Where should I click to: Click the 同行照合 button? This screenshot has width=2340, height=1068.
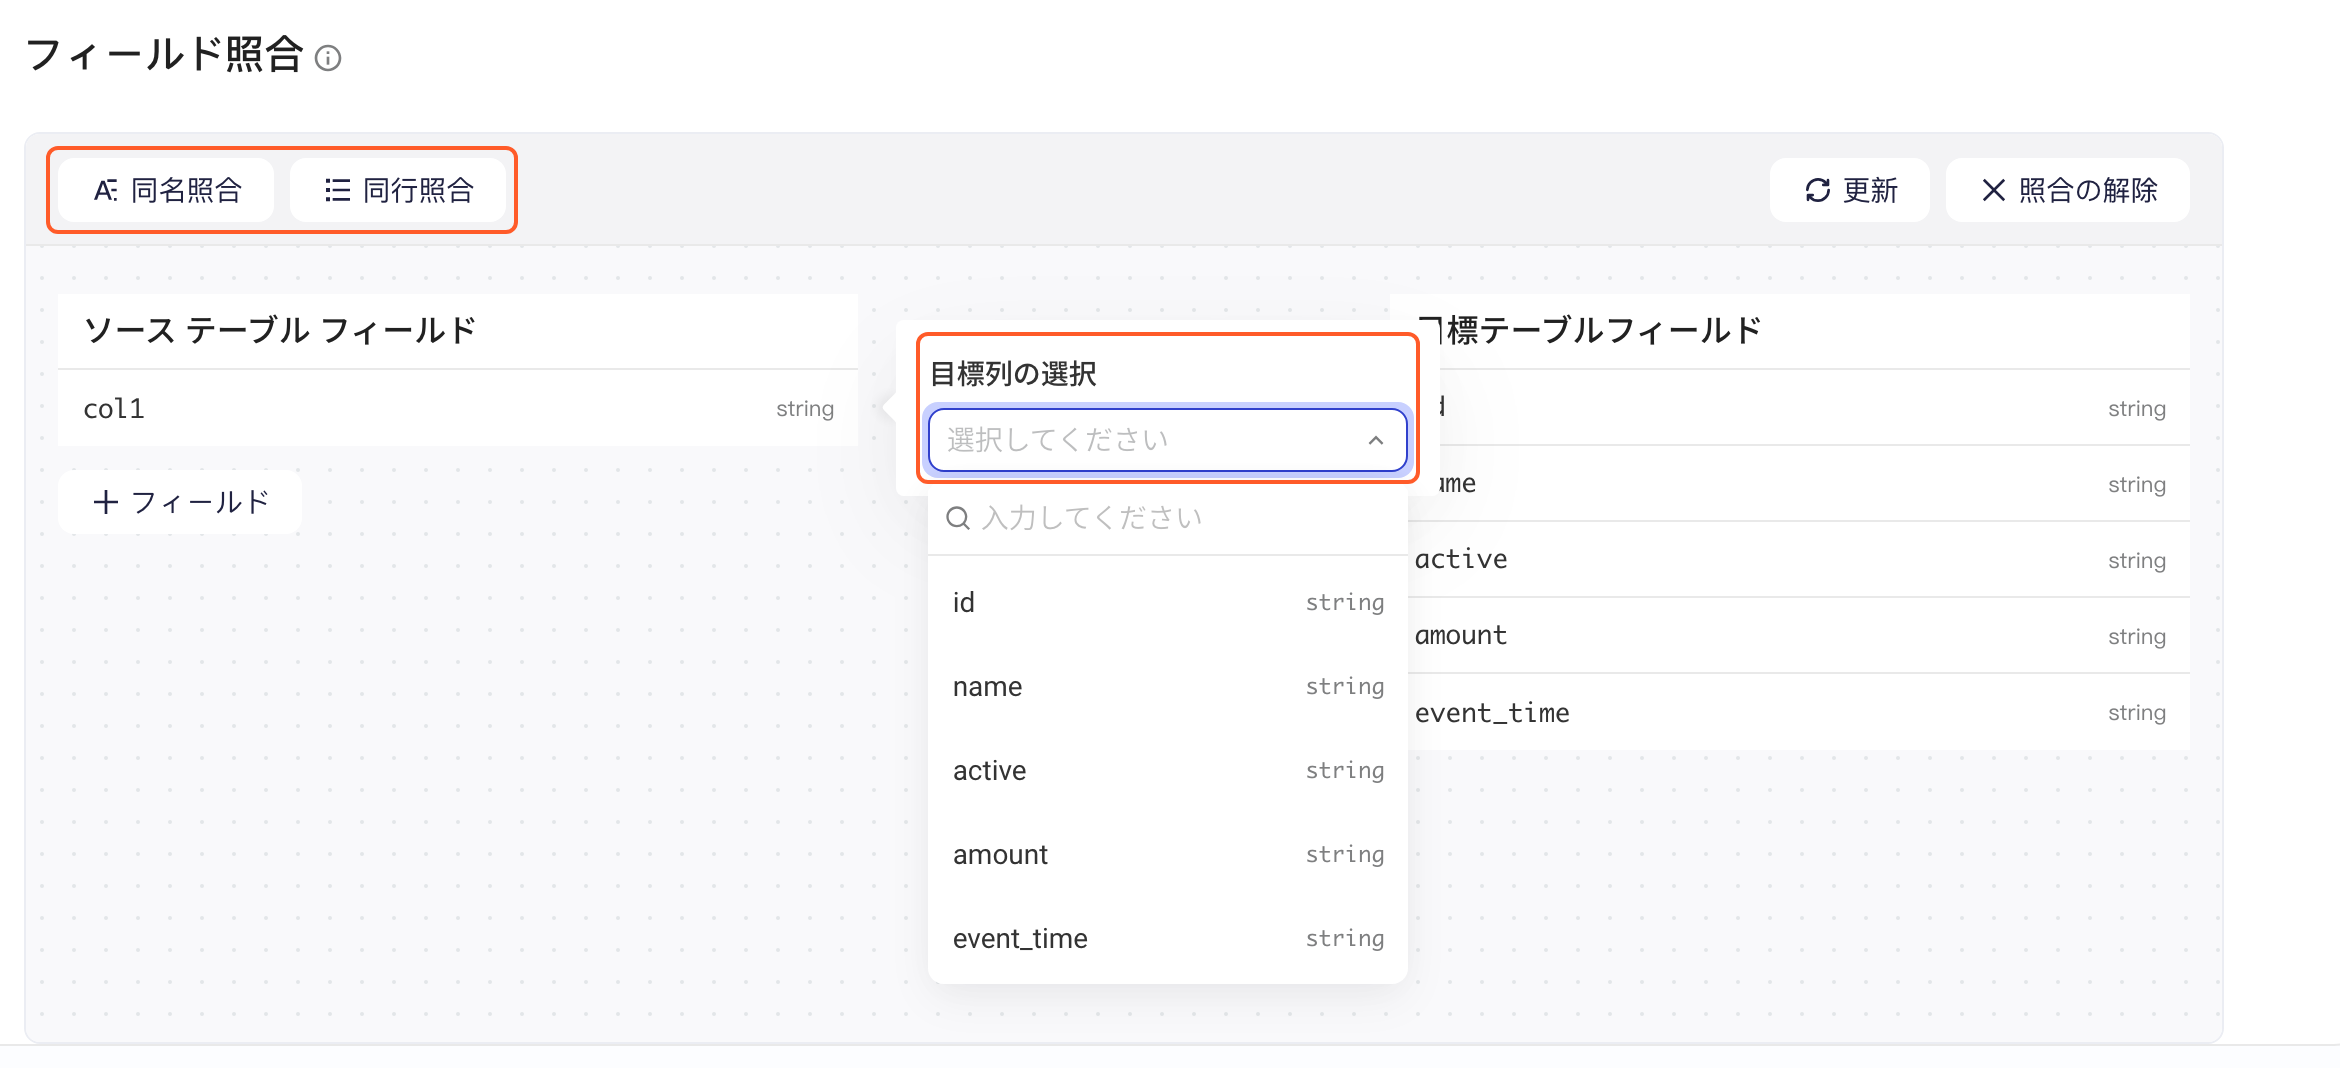(x=398, y=190)
